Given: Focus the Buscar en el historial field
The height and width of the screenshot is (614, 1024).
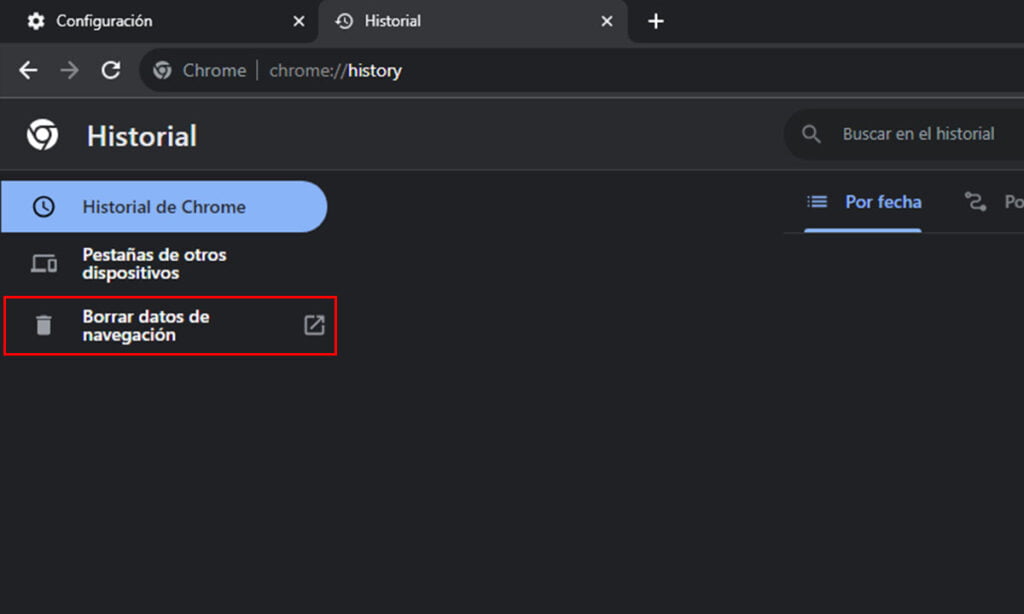Looking at the screenshot, I should coord(904,134).
